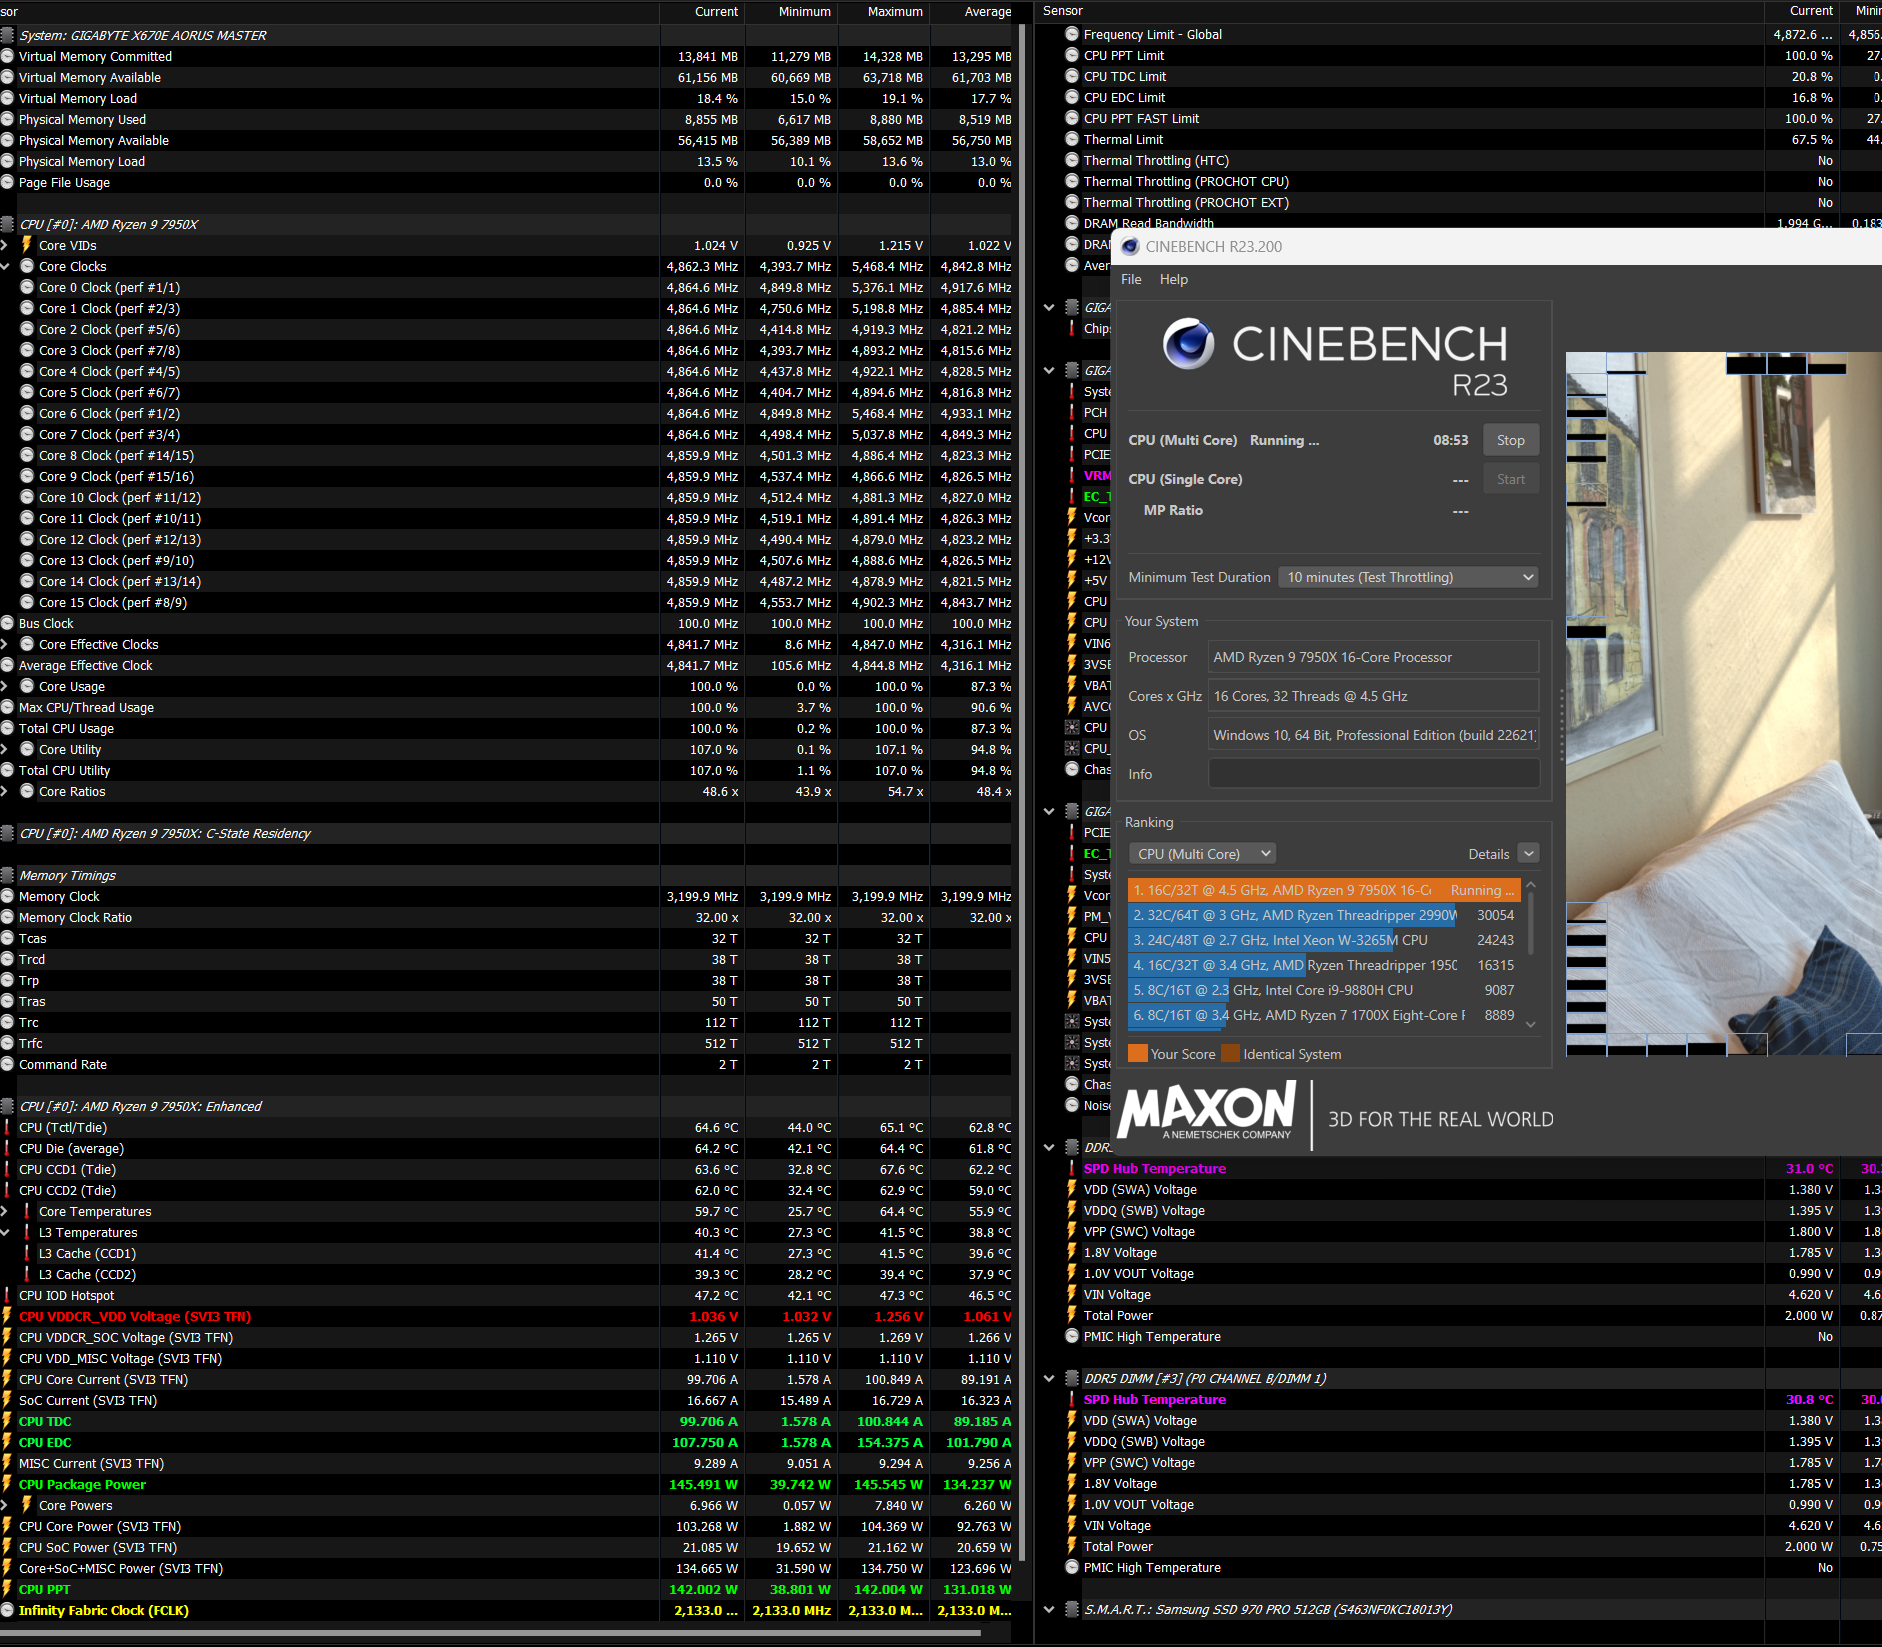Screen dimensions: 1882x1647
Task: Open the Minimum Test Duration dropdown
Action: tap(1408, 578)
